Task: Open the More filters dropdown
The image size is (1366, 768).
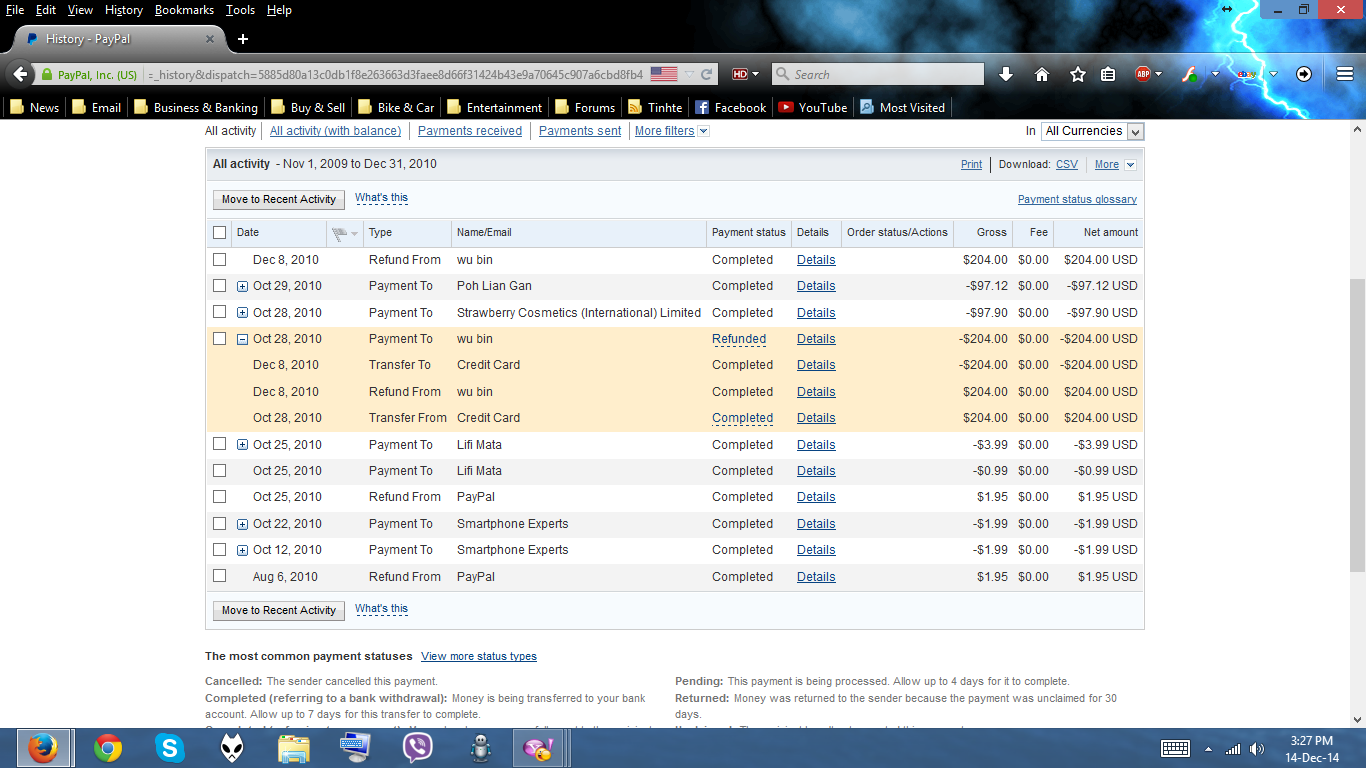Action: coord(672,131)
